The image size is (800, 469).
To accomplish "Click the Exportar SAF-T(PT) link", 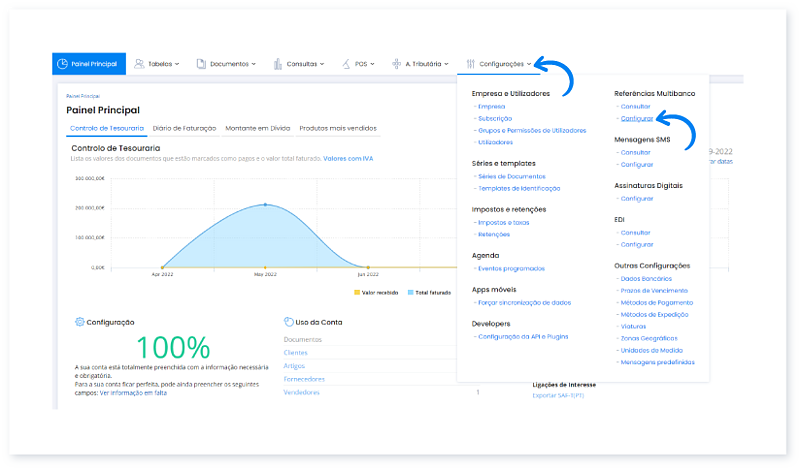I will point(558,396).
